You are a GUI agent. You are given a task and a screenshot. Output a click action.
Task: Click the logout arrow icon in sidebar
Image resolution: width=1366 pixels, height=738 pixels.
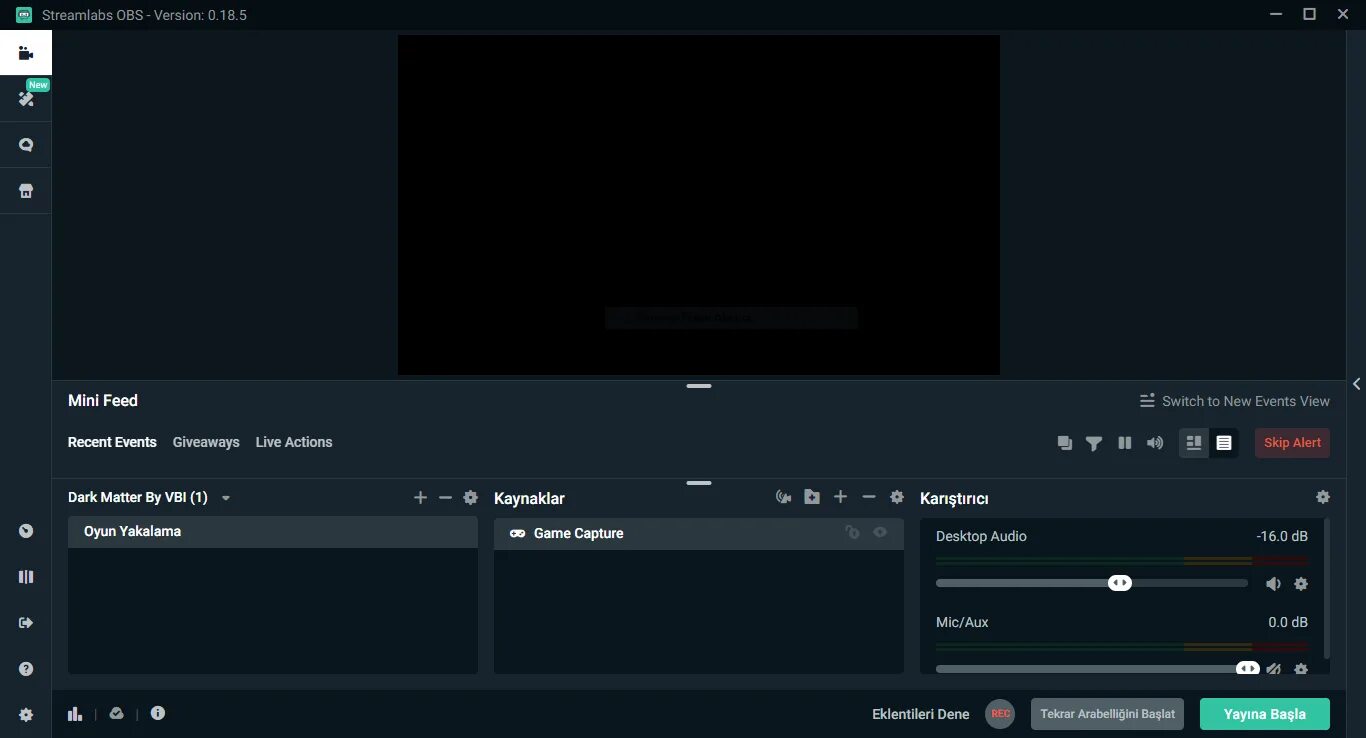(26, 623)
